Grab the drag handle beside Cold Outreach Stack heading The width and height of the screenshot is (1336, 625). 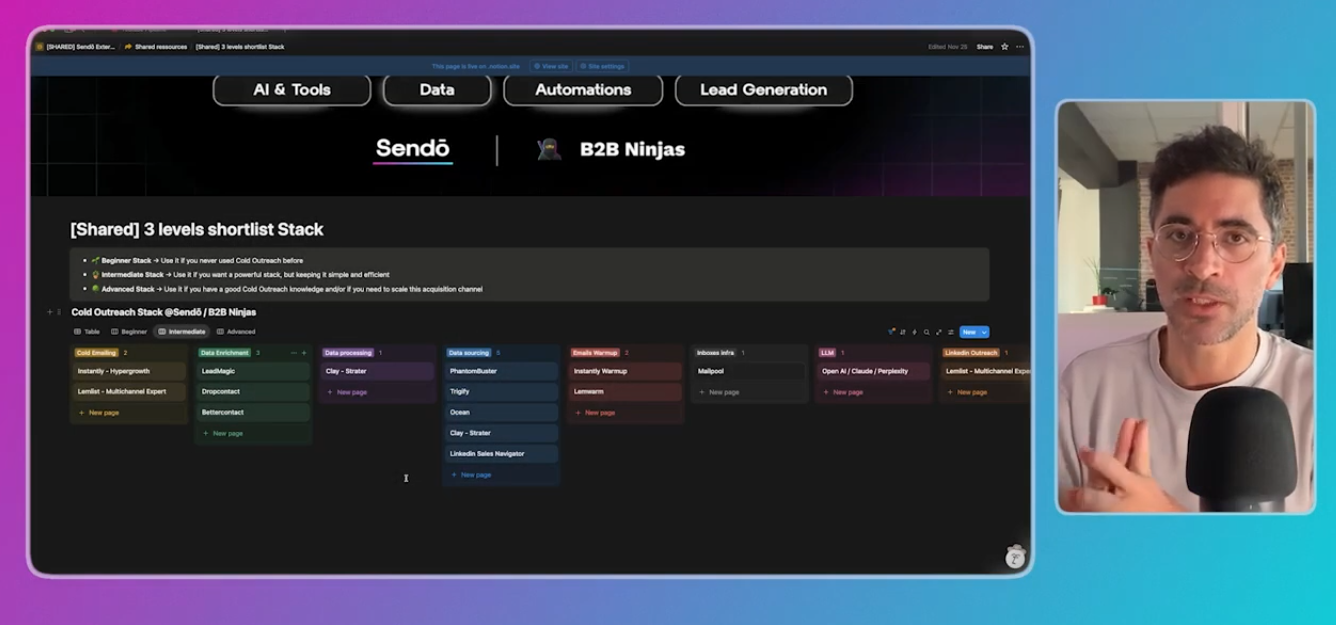click(59, 312)
